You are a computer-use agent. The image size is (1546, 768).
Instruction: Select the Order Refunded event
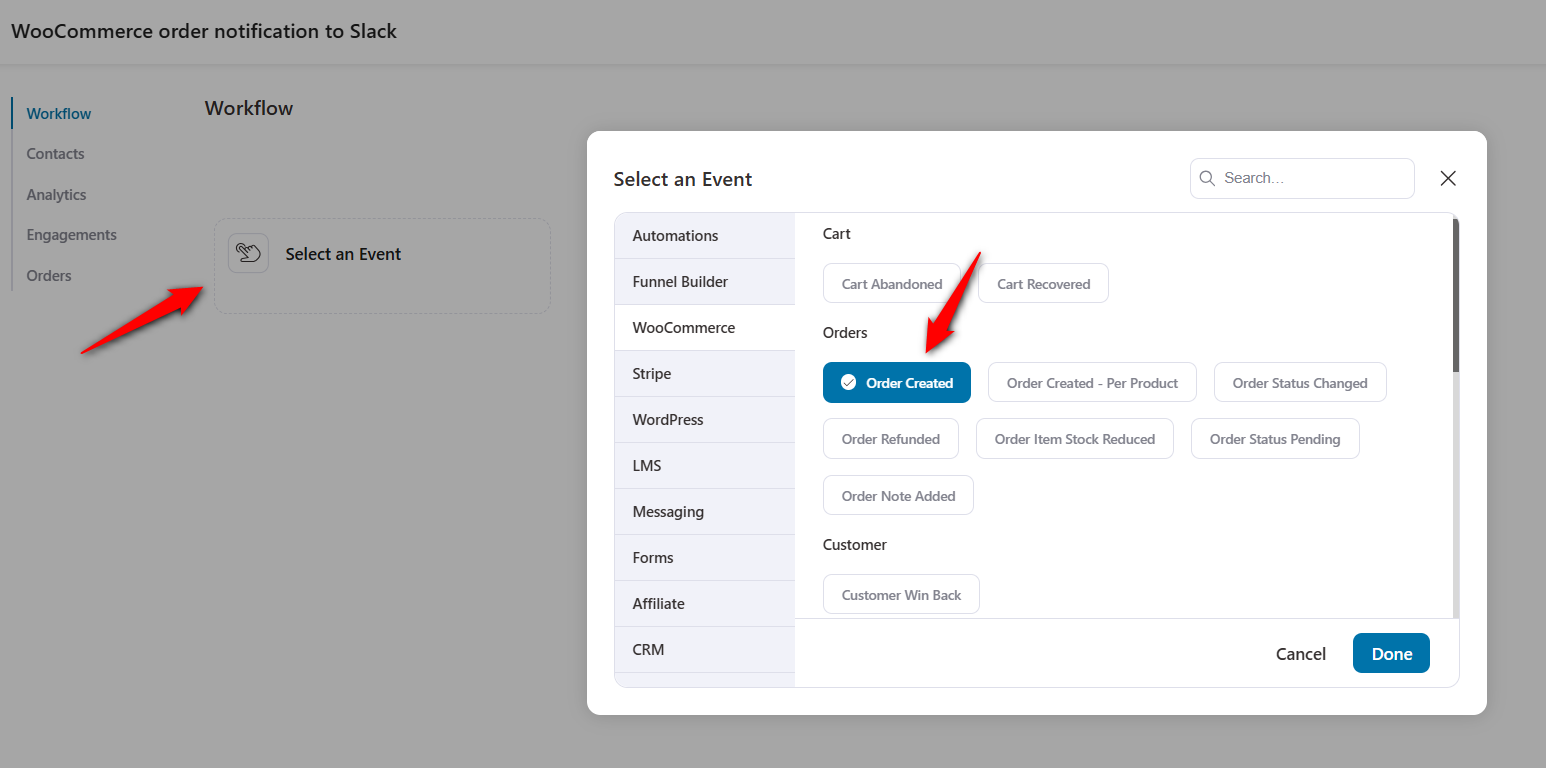tap(890, 438)
